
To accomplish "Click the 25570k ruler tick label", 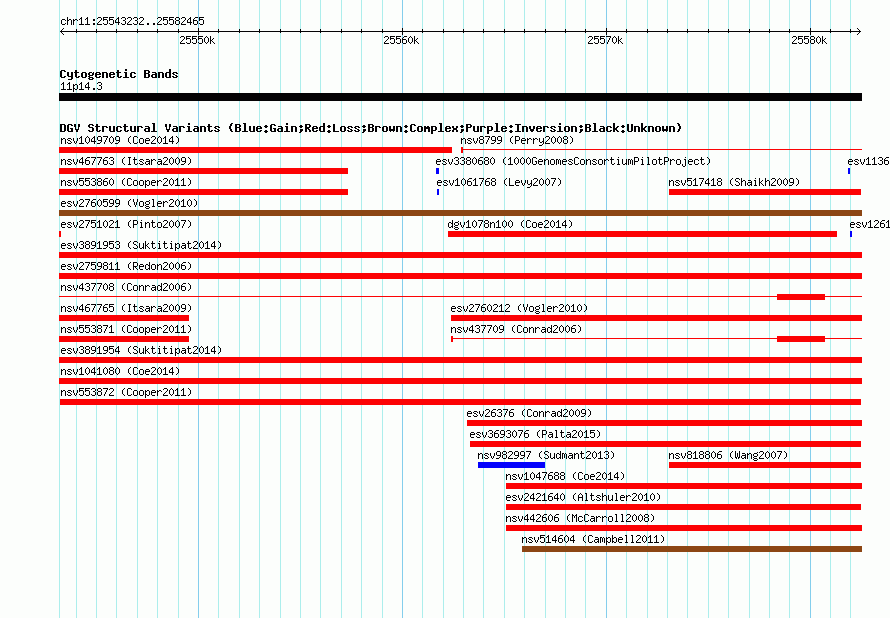I will click(605, 40).
